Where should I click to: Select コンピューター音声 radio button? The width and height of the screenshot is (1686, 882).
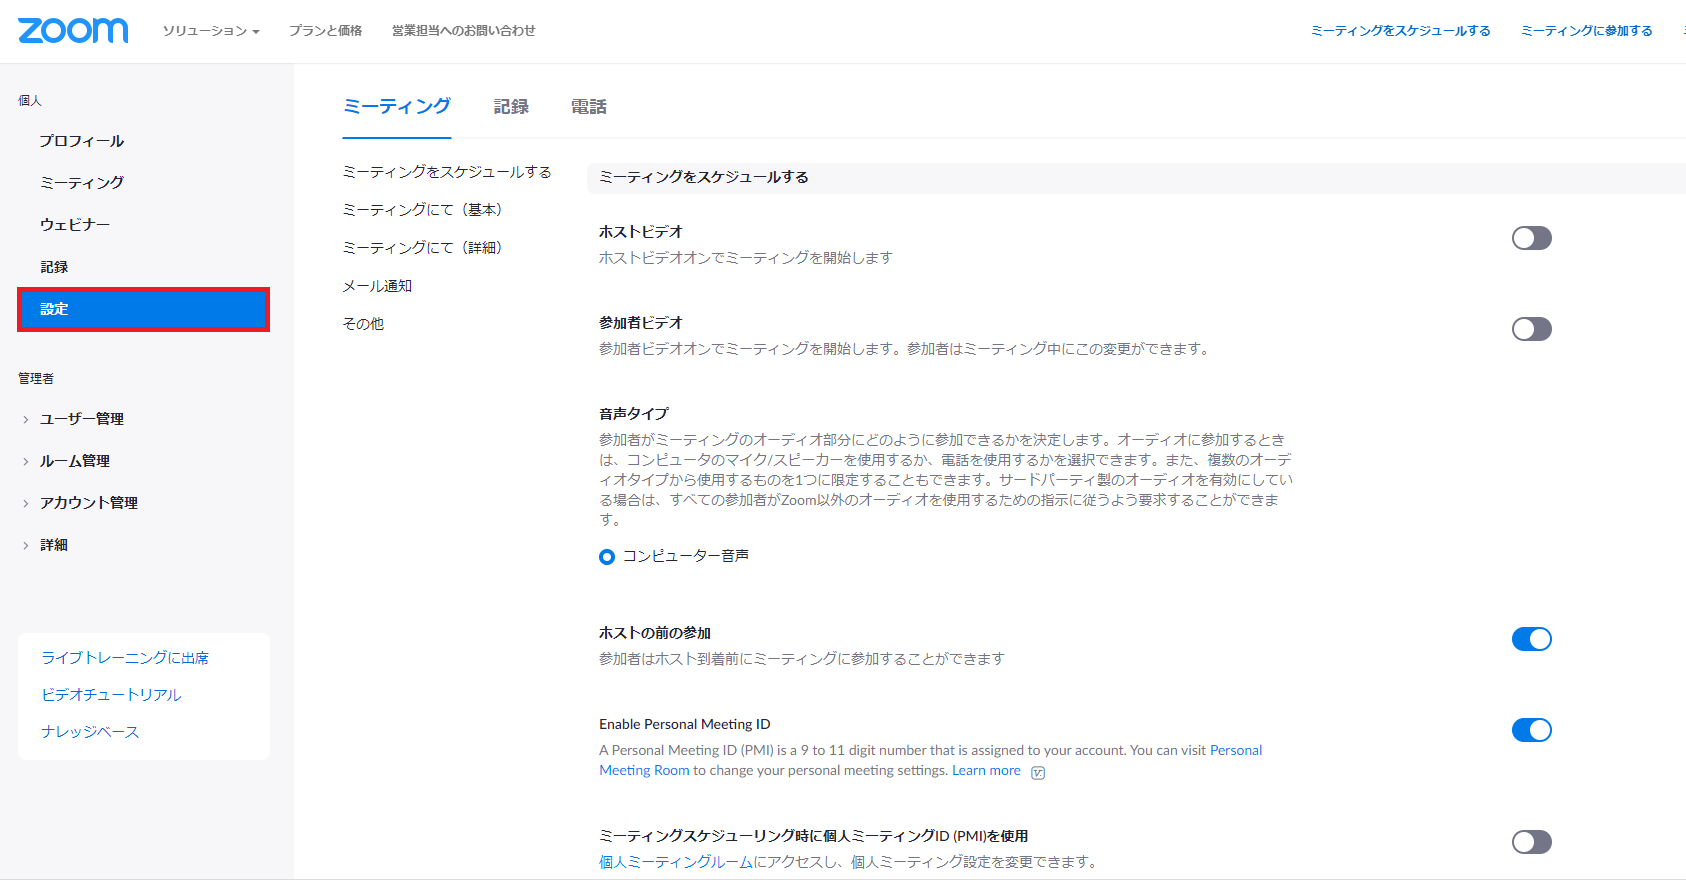[x=607, y=557]
